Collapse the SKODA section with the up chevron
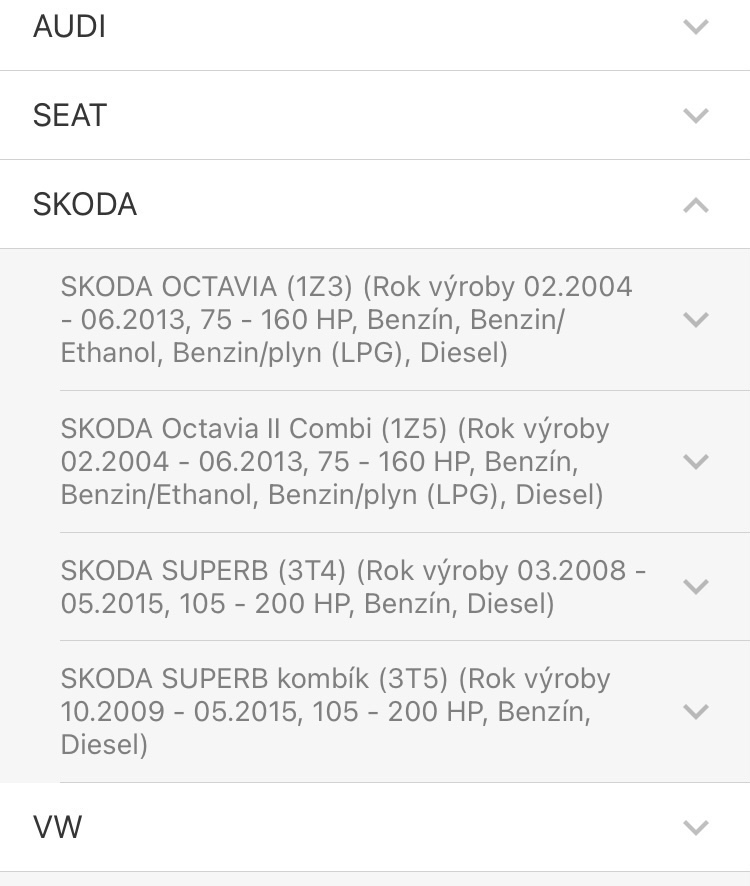 695,205
